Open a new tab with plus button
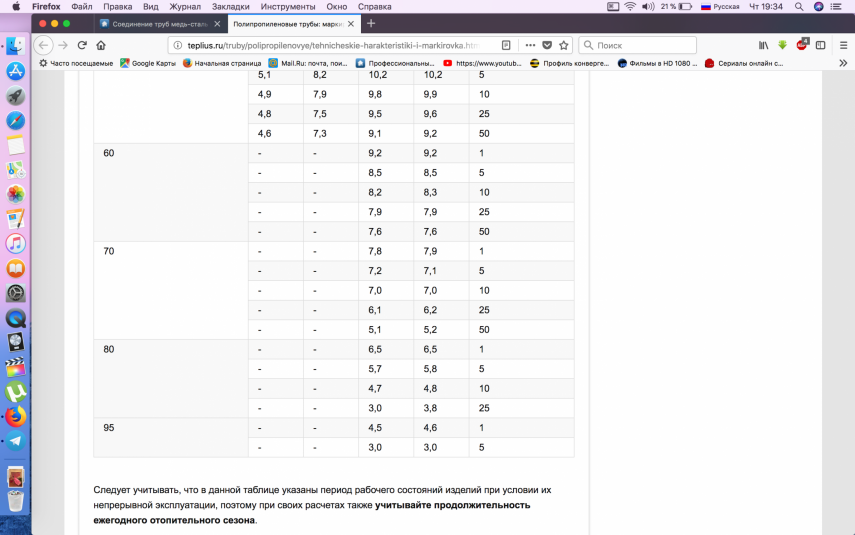This screenshot has width=855, height=535. tap(371, 23)
